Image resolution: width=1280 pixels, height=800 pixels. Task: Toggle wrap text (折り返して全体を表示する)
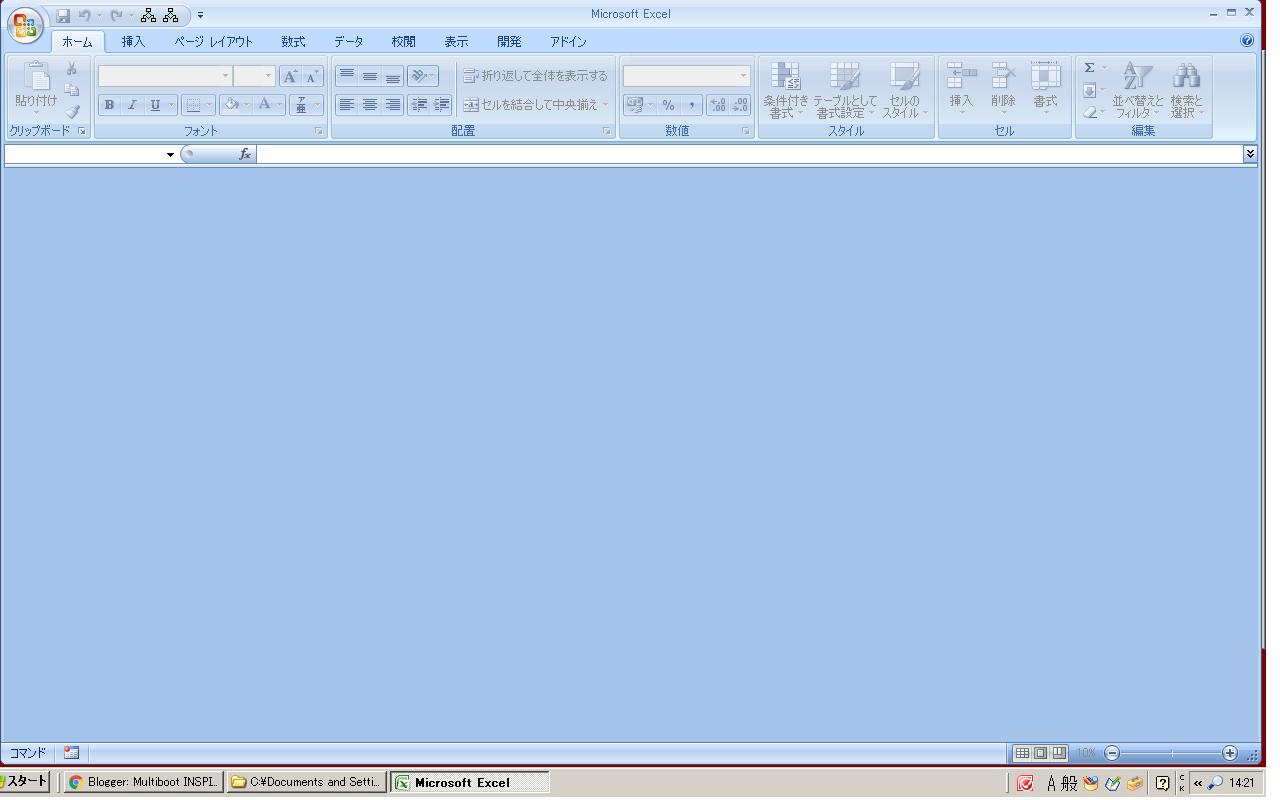[535, 76]
